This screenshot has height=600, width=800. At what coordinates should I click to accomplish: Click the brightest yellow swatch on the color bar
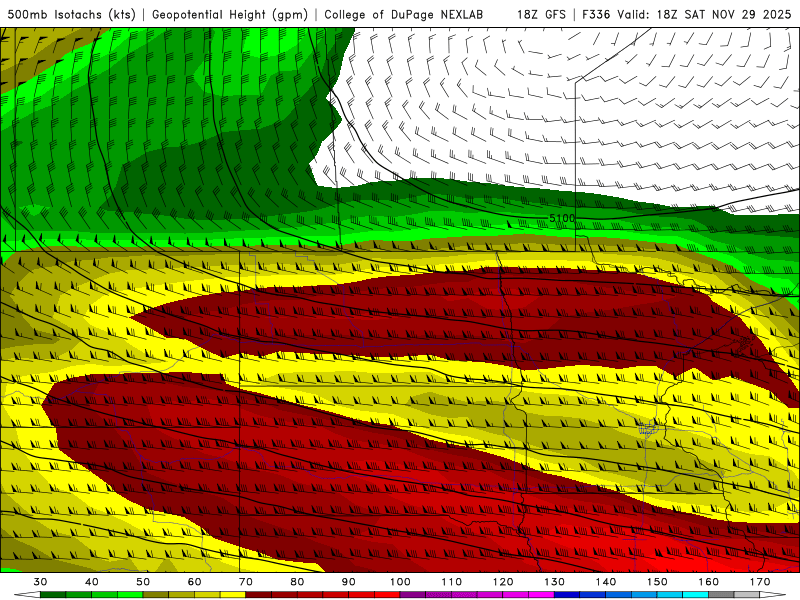pos(233,595)
